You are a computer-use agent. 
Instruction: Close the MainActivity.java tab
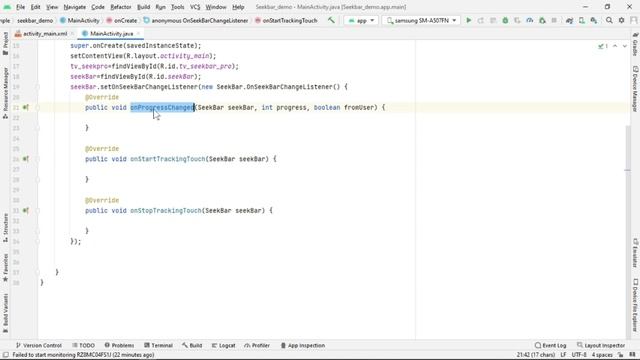click(138, 33)
